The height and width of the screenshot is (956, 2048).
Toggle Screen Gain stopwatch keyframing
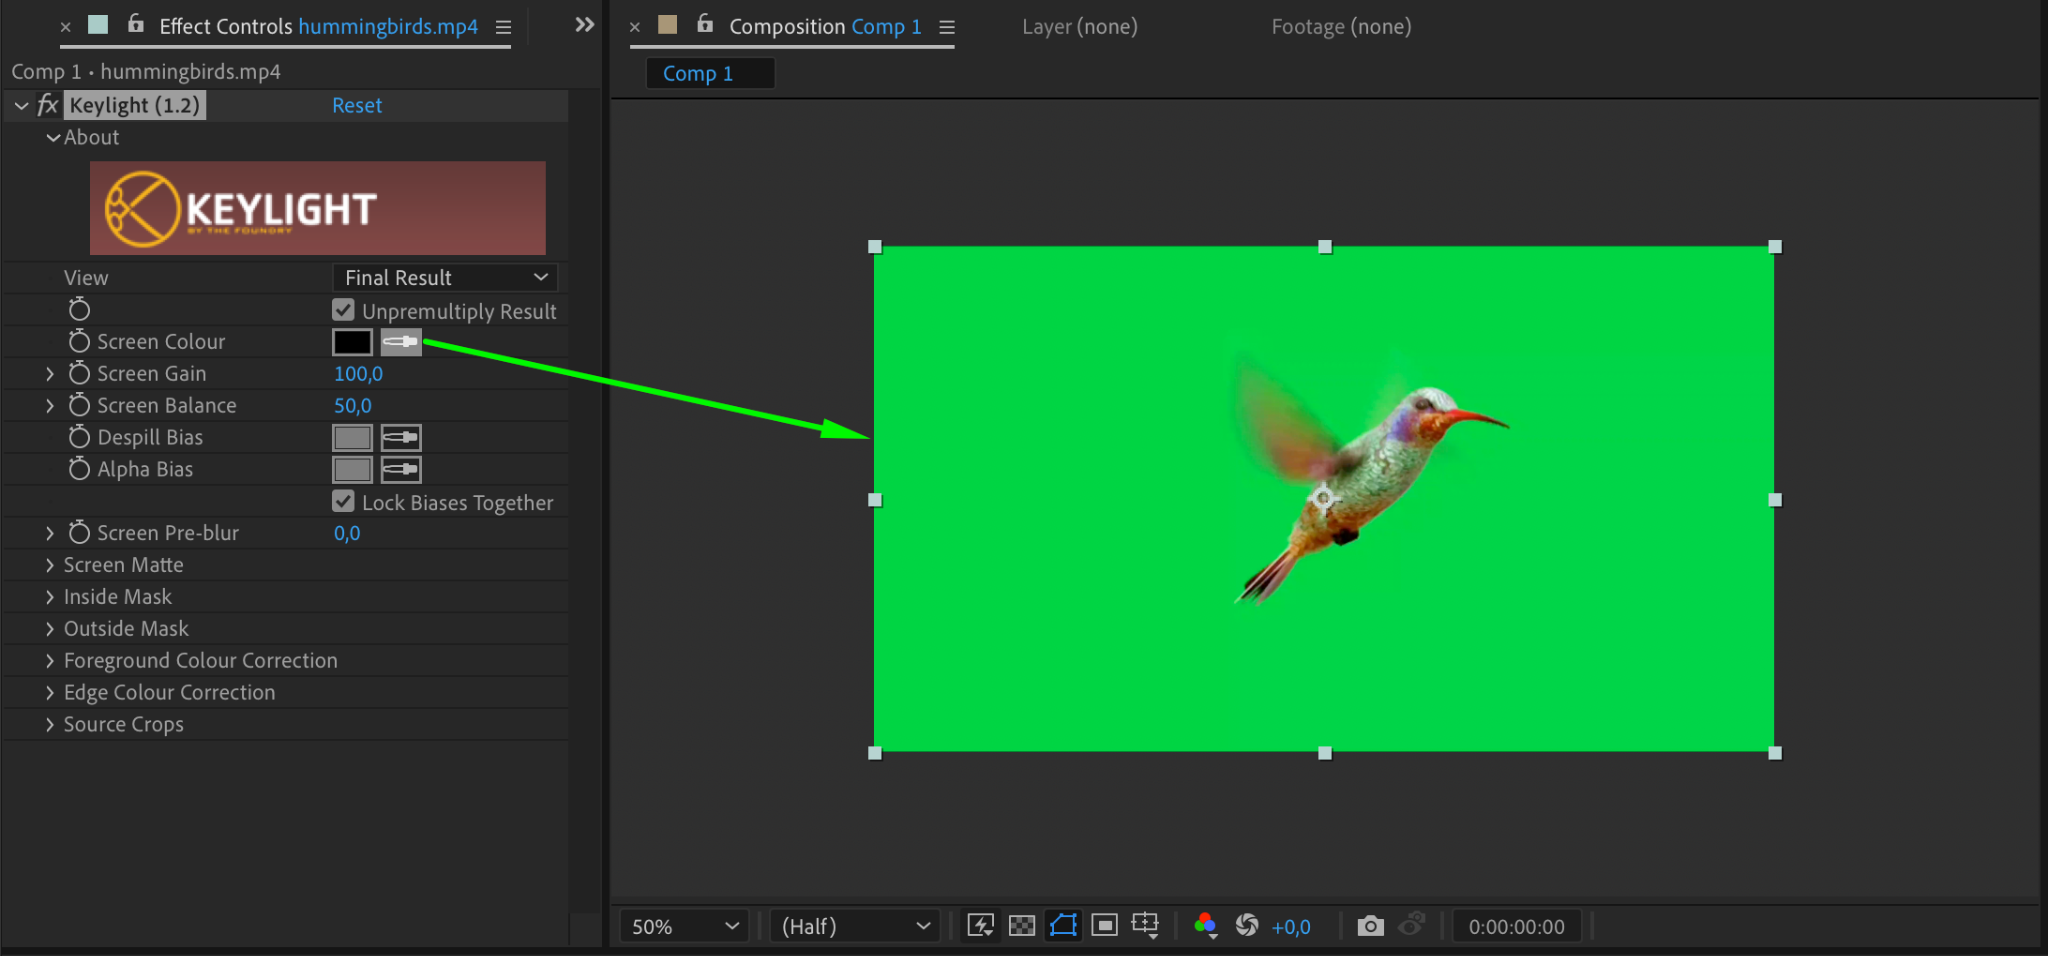tap(79, 374)
